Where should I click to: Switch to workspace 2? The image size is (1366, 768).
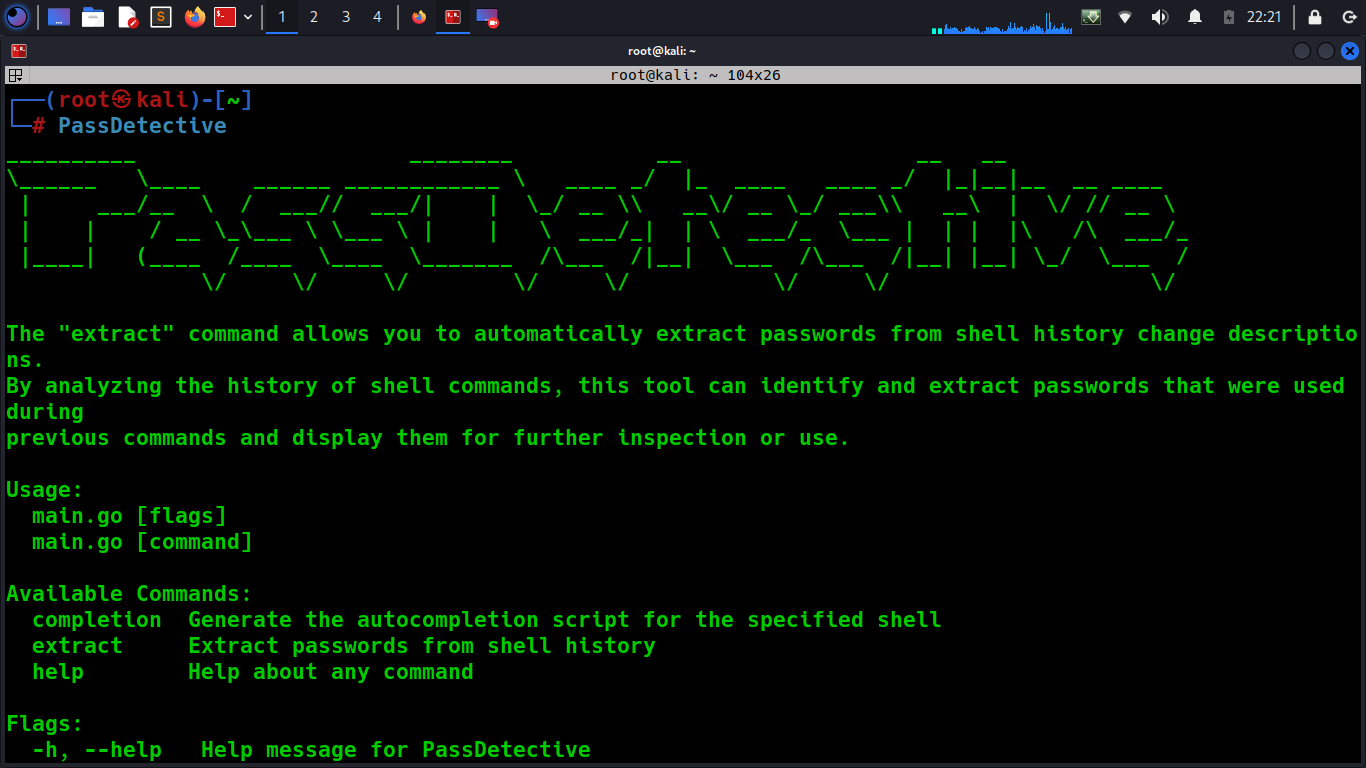(x=314, y=17)
